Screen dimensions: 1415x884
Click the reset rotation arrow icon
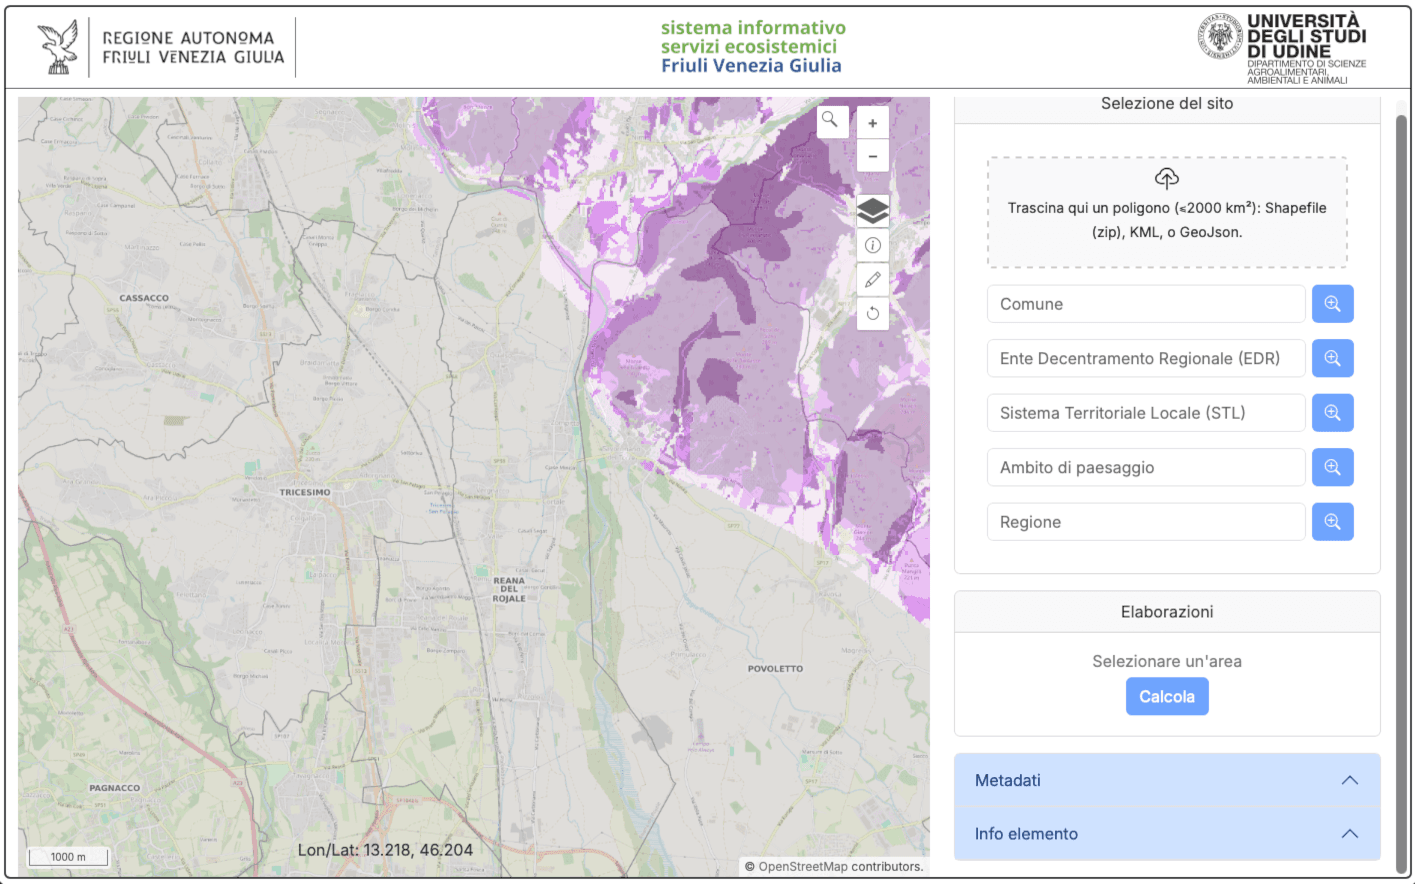click(x=873, y=313)
